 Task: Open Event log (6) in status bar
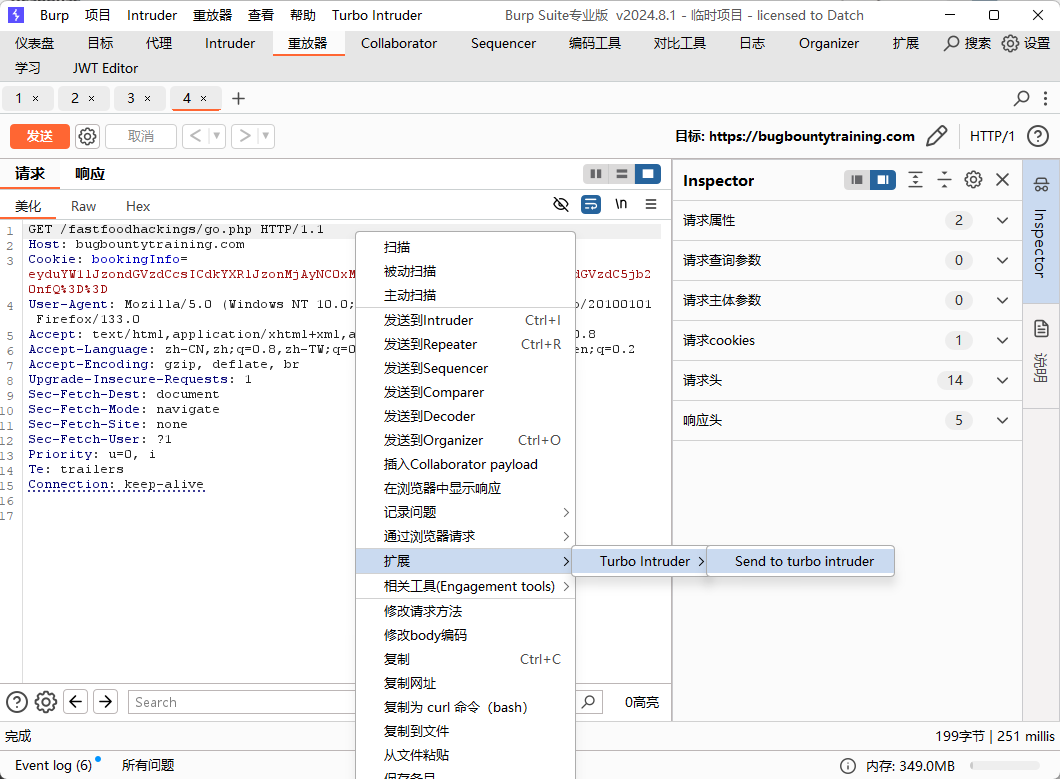click(x=53, y=765)
